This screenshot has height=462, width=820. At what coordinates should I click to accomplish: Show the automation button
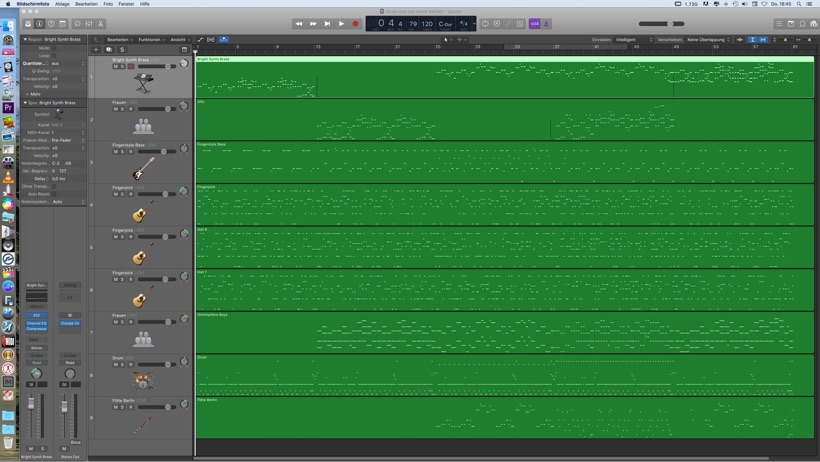pyautogui.click(x=200, y=39)
